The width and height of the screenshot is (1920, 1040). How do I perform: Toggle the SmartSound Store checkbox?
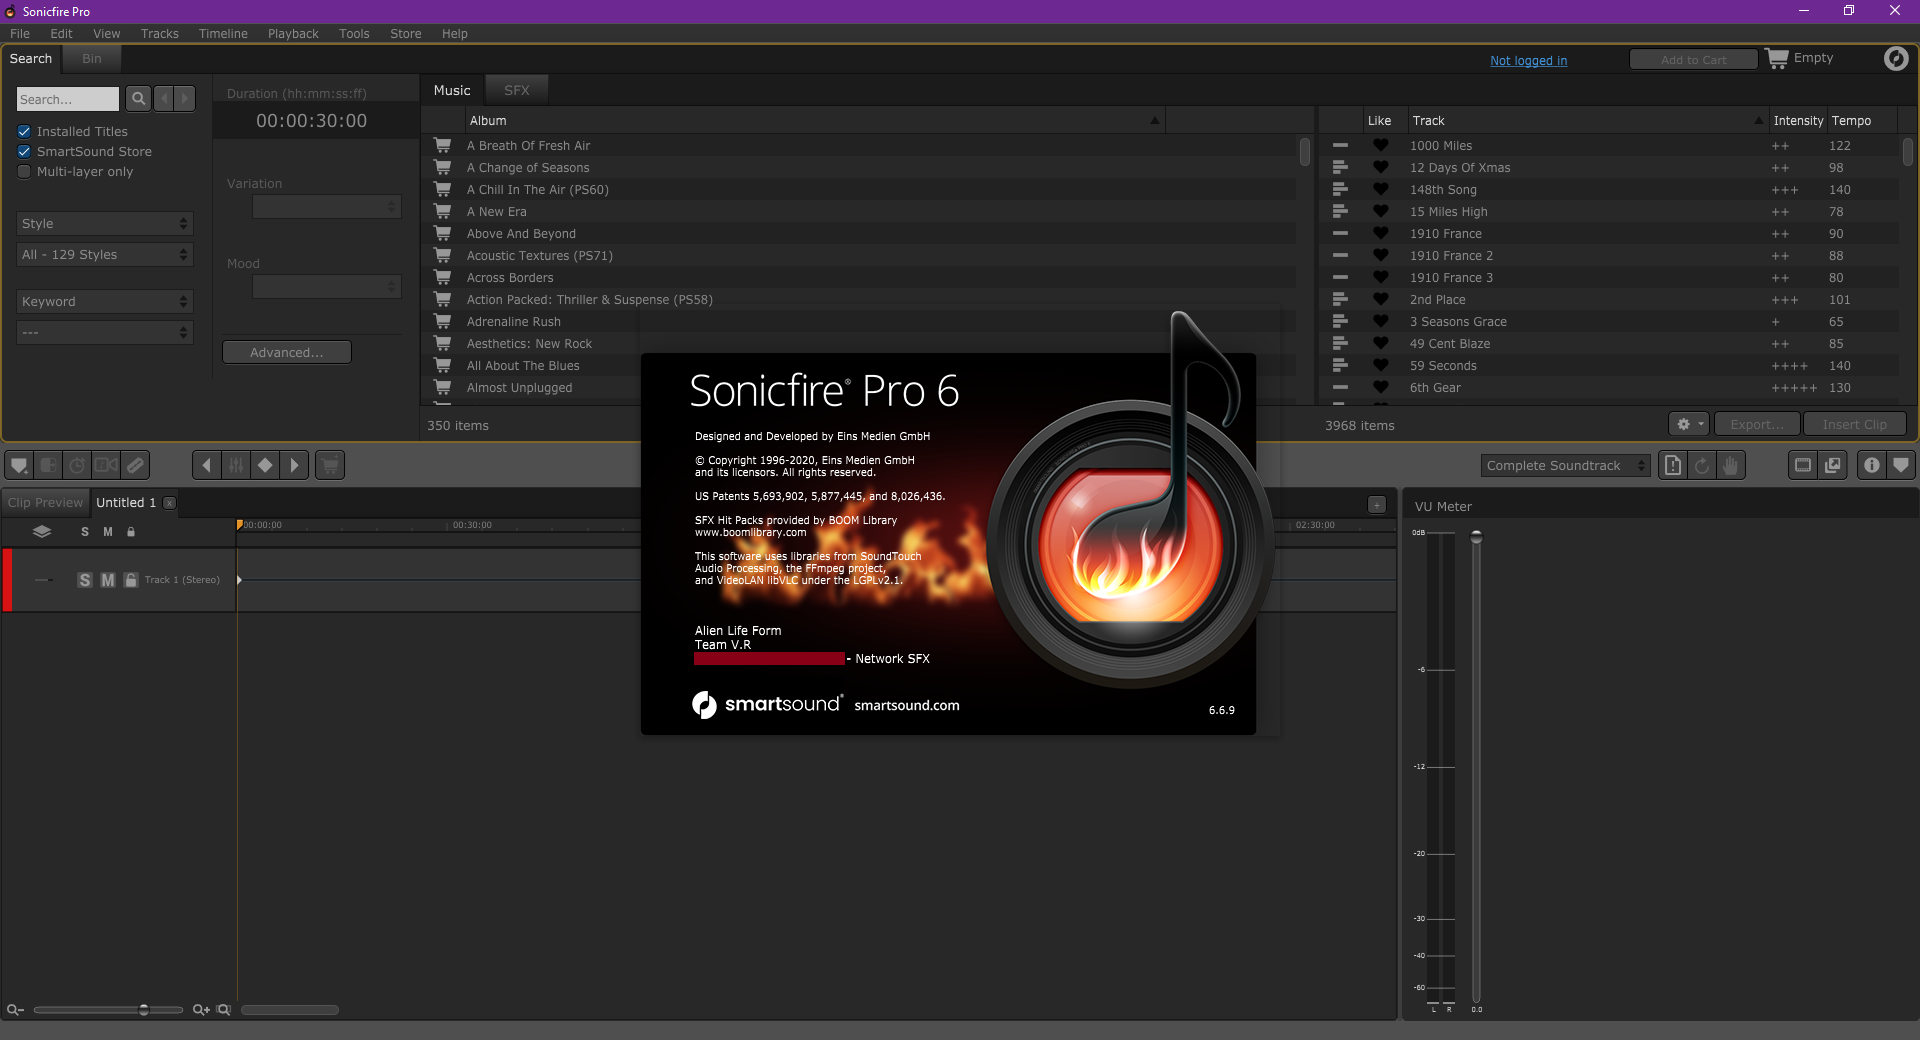pos(24,151)
